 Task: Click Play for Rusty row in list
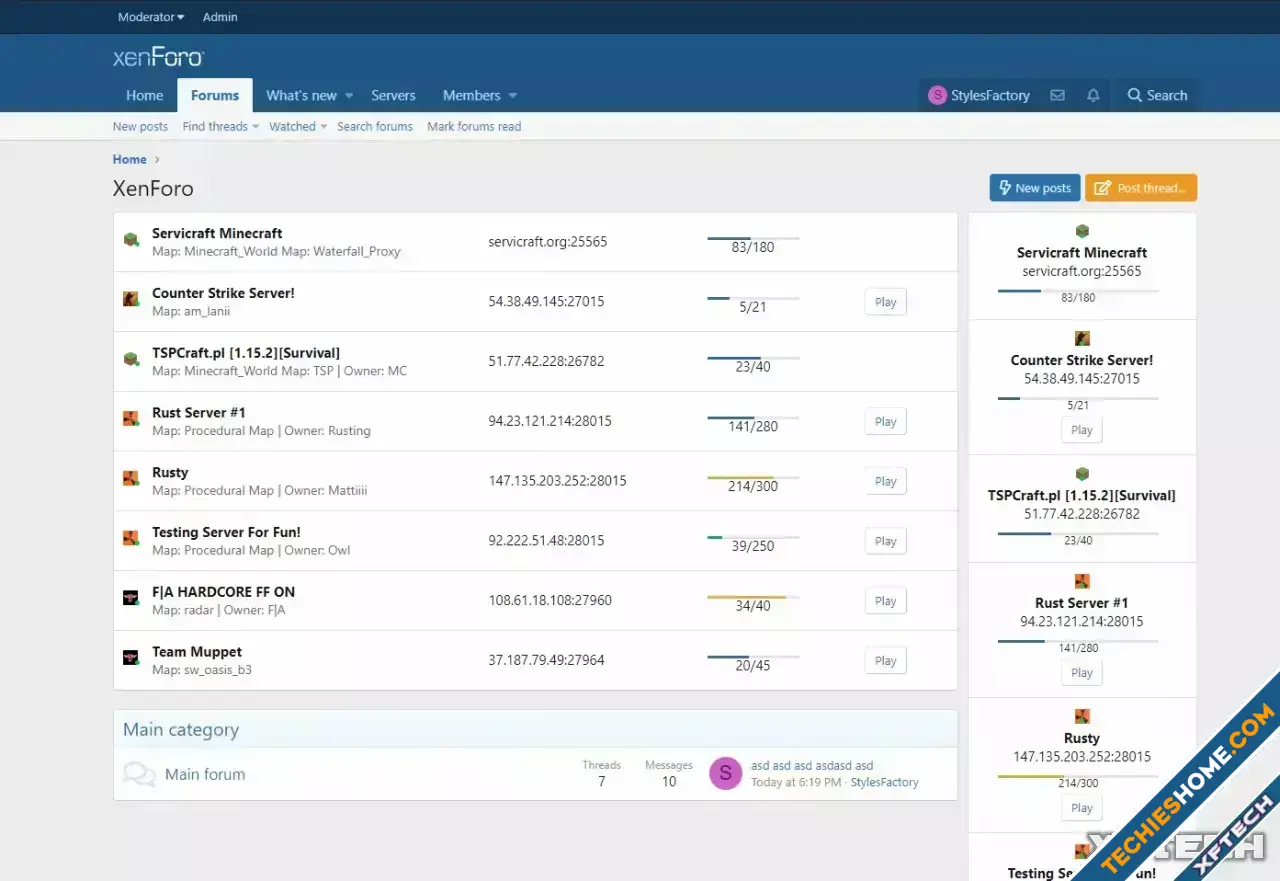point(886,481)
